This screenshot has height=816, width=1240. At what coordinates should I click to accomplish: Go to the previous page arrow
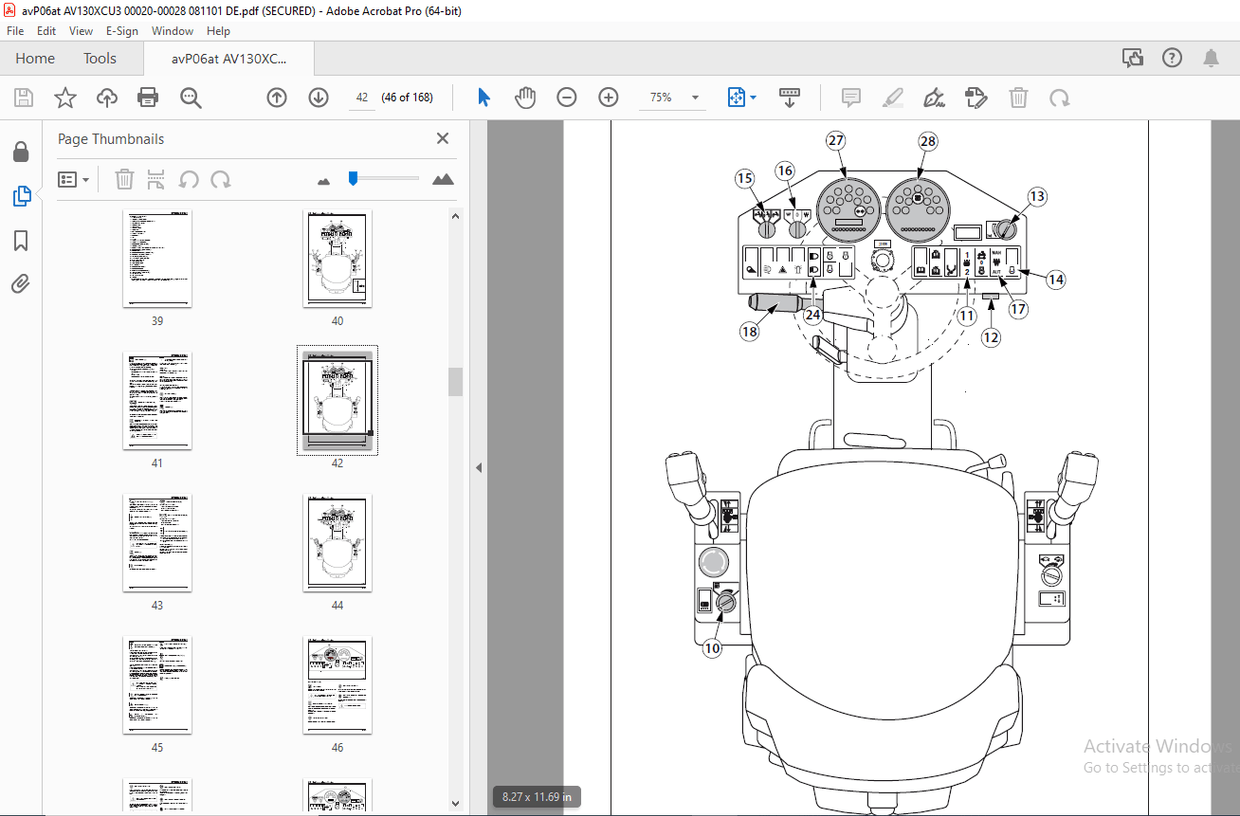(277, 97)
